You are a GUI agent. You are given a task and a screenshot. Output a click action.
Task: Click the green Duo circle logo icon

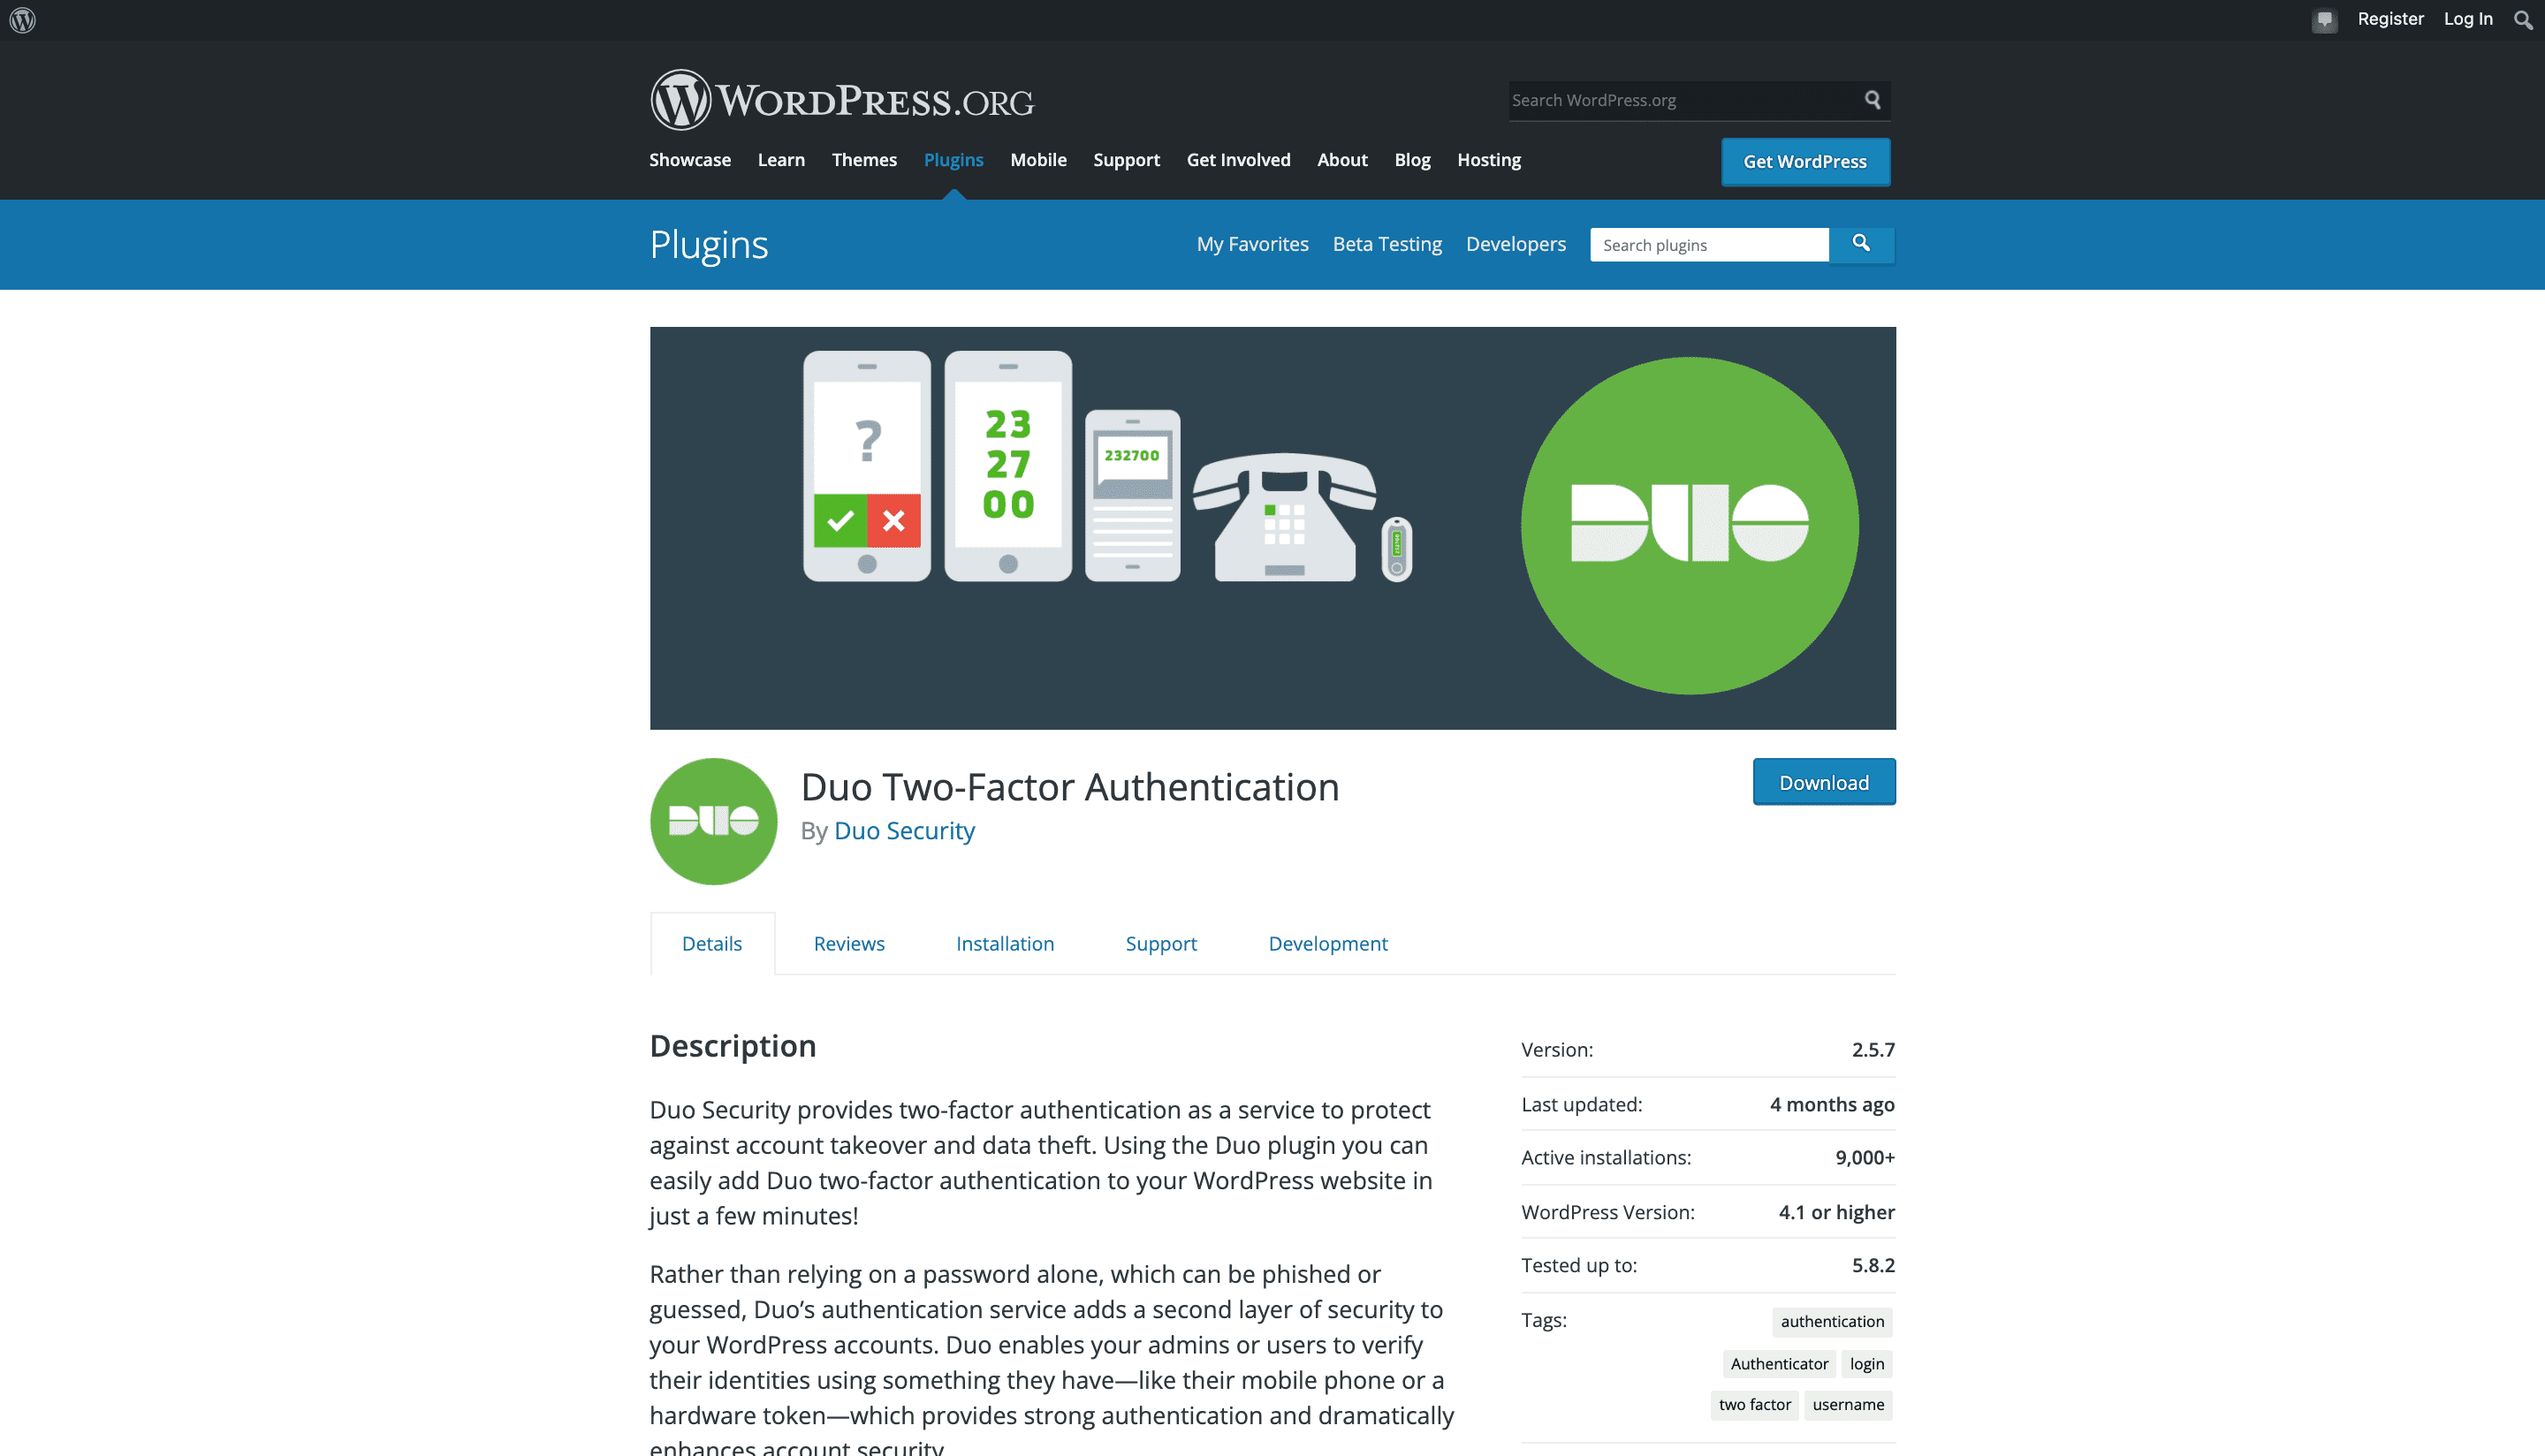pyautogui.click(x=711, y=820)
